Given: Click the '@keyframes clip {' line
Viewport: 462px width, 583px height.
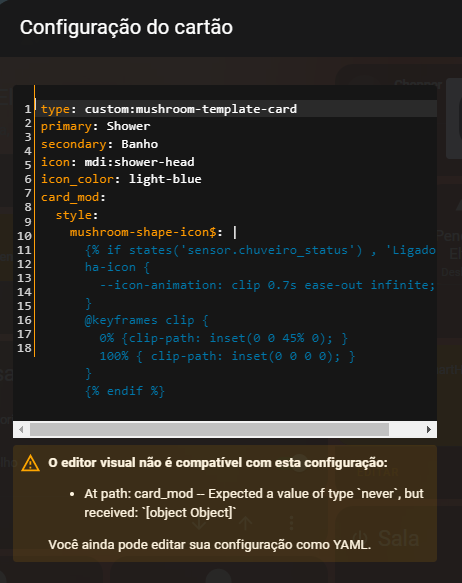Looking at the screenshot, I should pos(146,321).
